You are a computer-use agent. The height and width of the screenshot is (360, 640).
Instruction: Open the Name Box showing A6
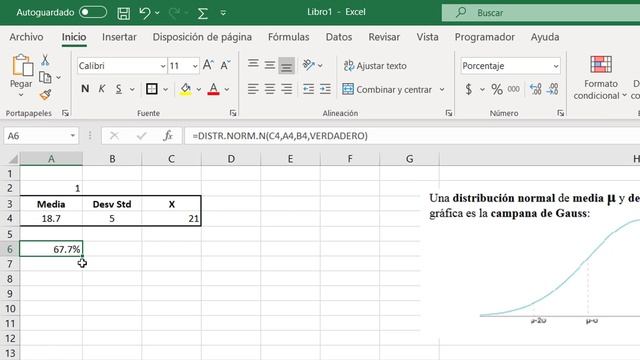(40, 136)
